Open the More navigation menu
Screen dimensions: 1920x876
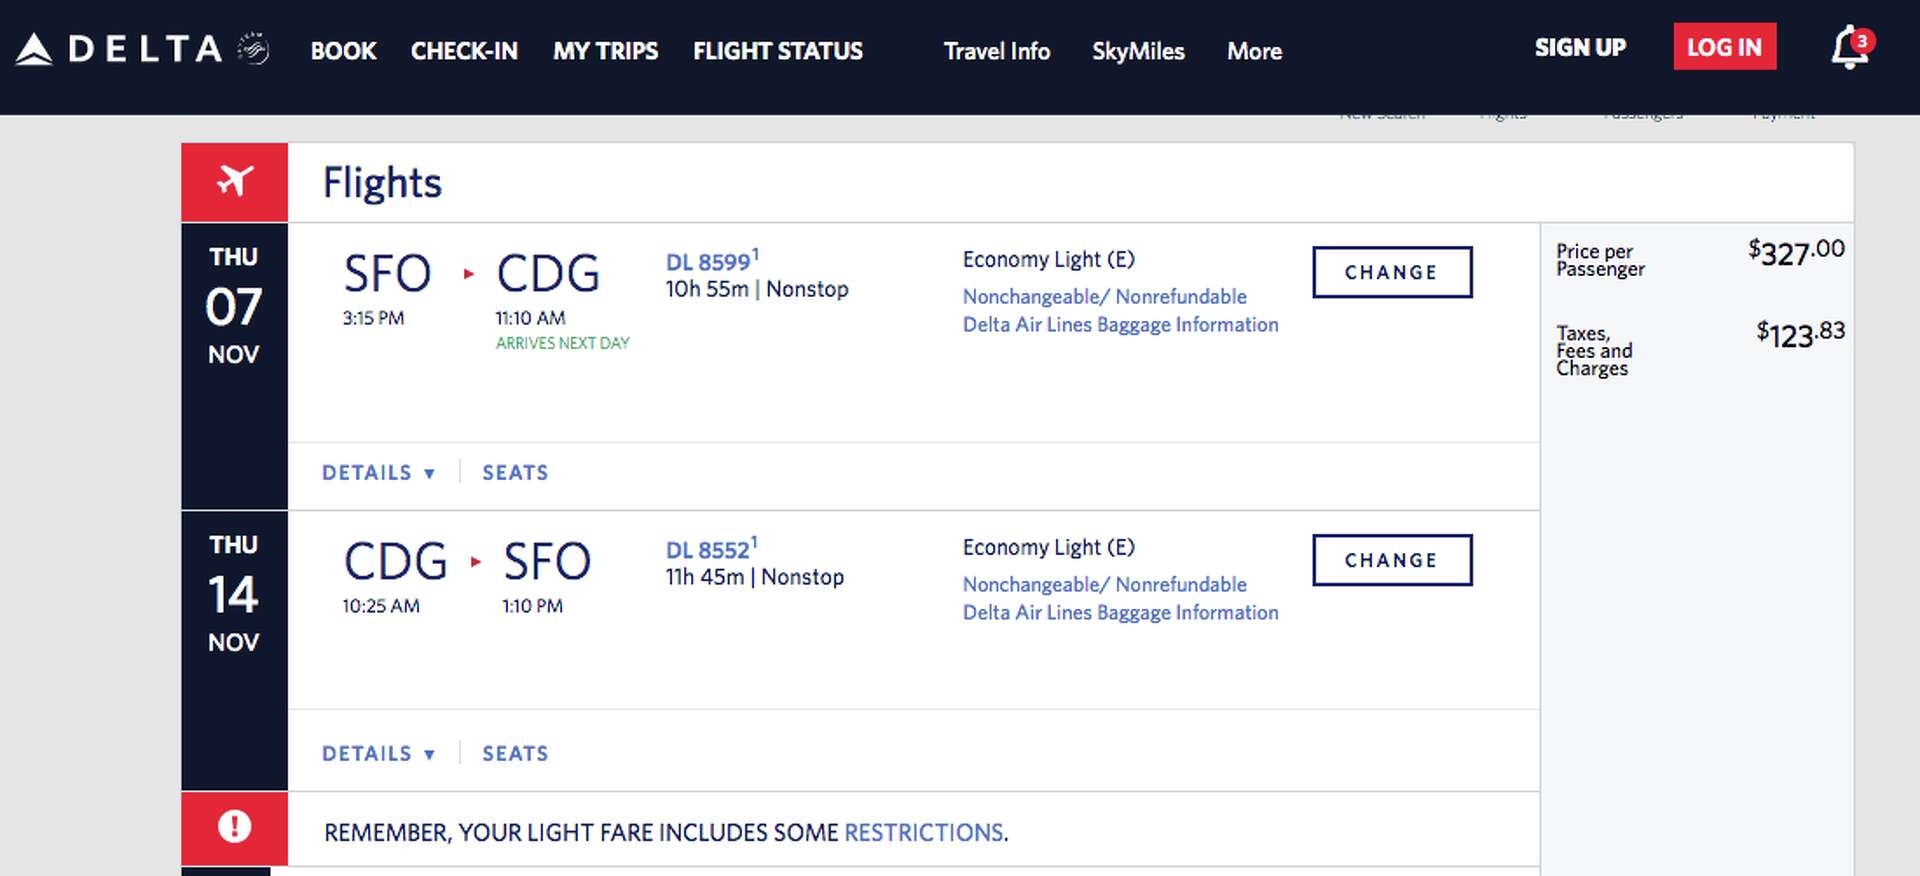pos(1254,51)
